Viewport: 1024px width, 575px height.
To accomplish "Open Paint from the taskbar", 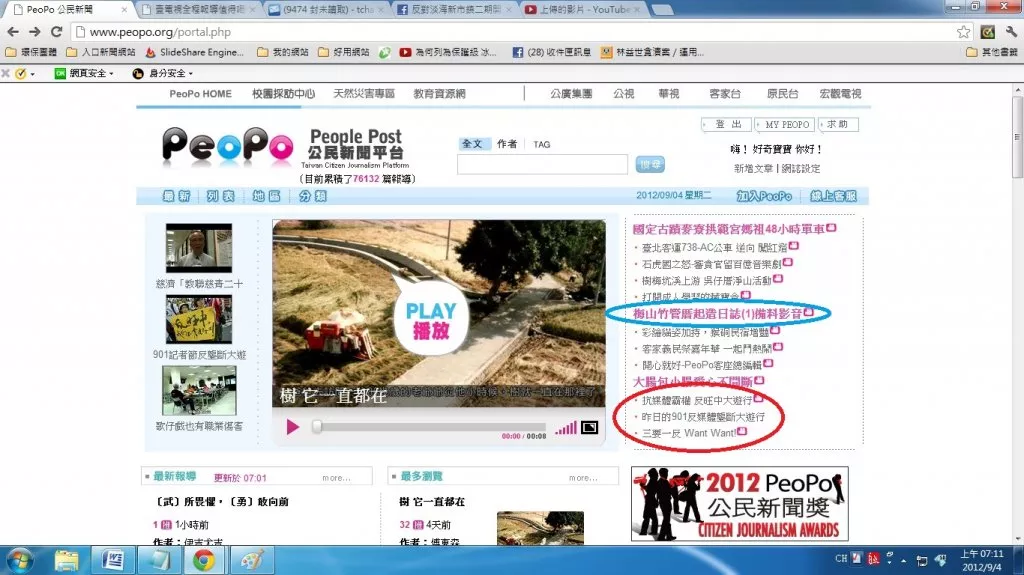I will [251, 561].
